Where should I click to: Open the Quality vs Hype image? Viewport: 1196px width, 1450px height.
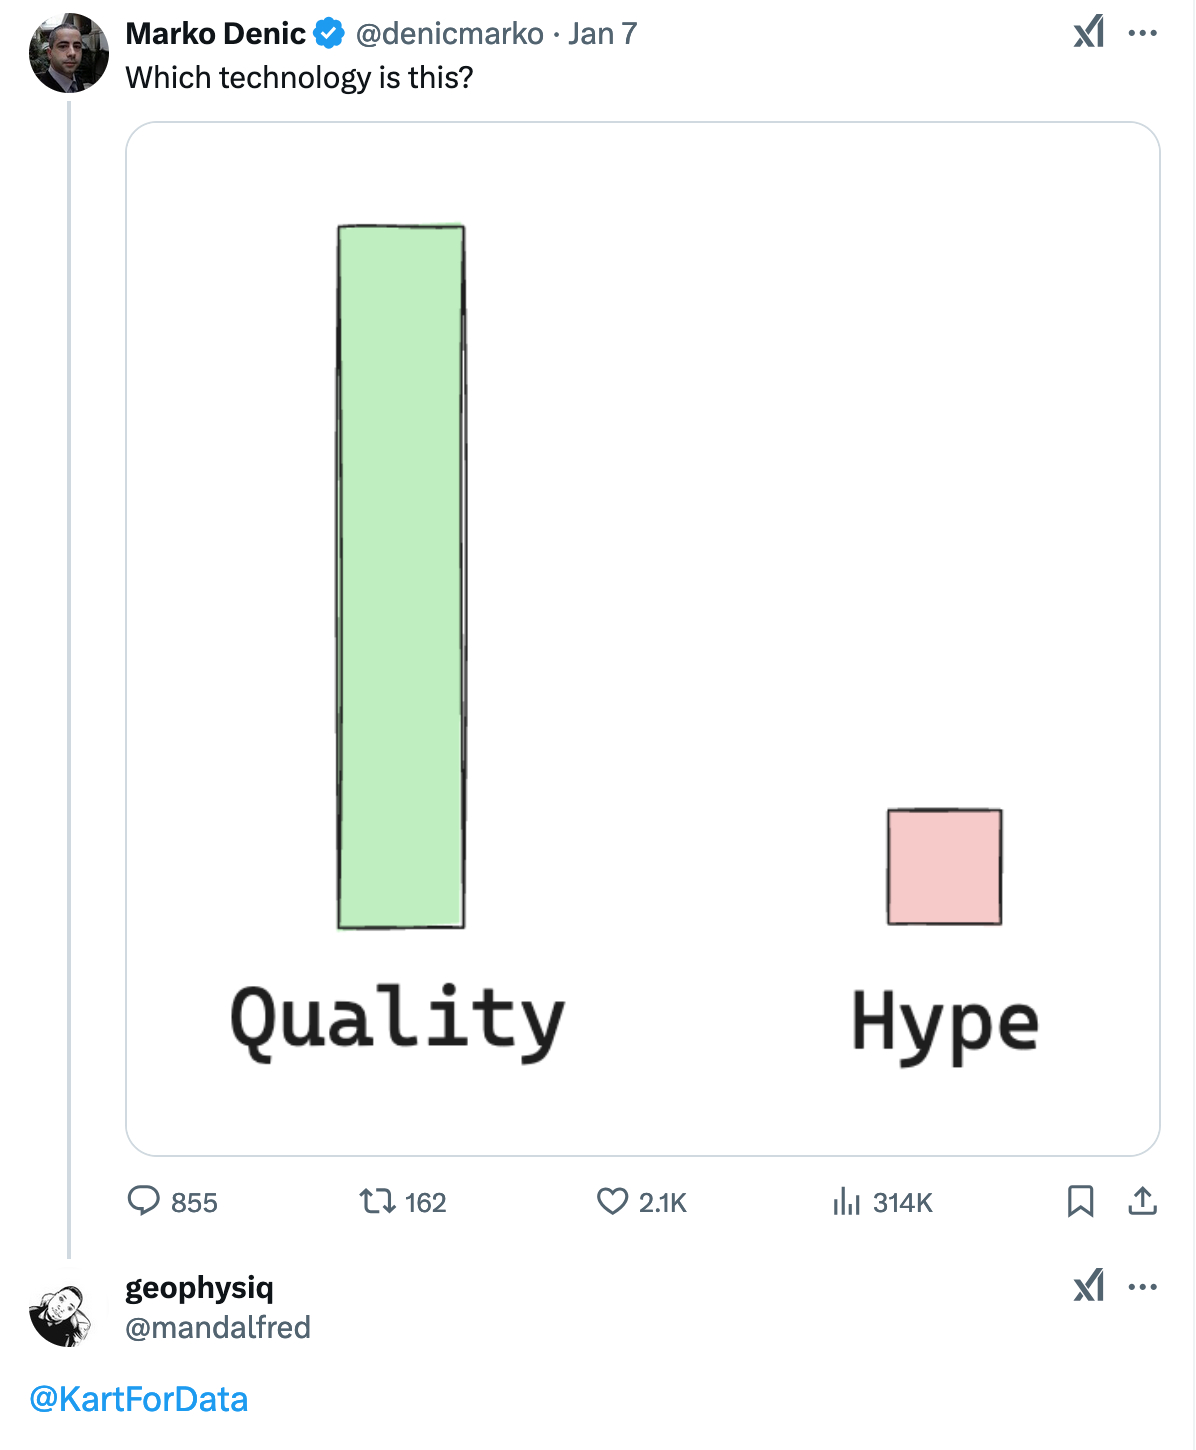[642, 638]
